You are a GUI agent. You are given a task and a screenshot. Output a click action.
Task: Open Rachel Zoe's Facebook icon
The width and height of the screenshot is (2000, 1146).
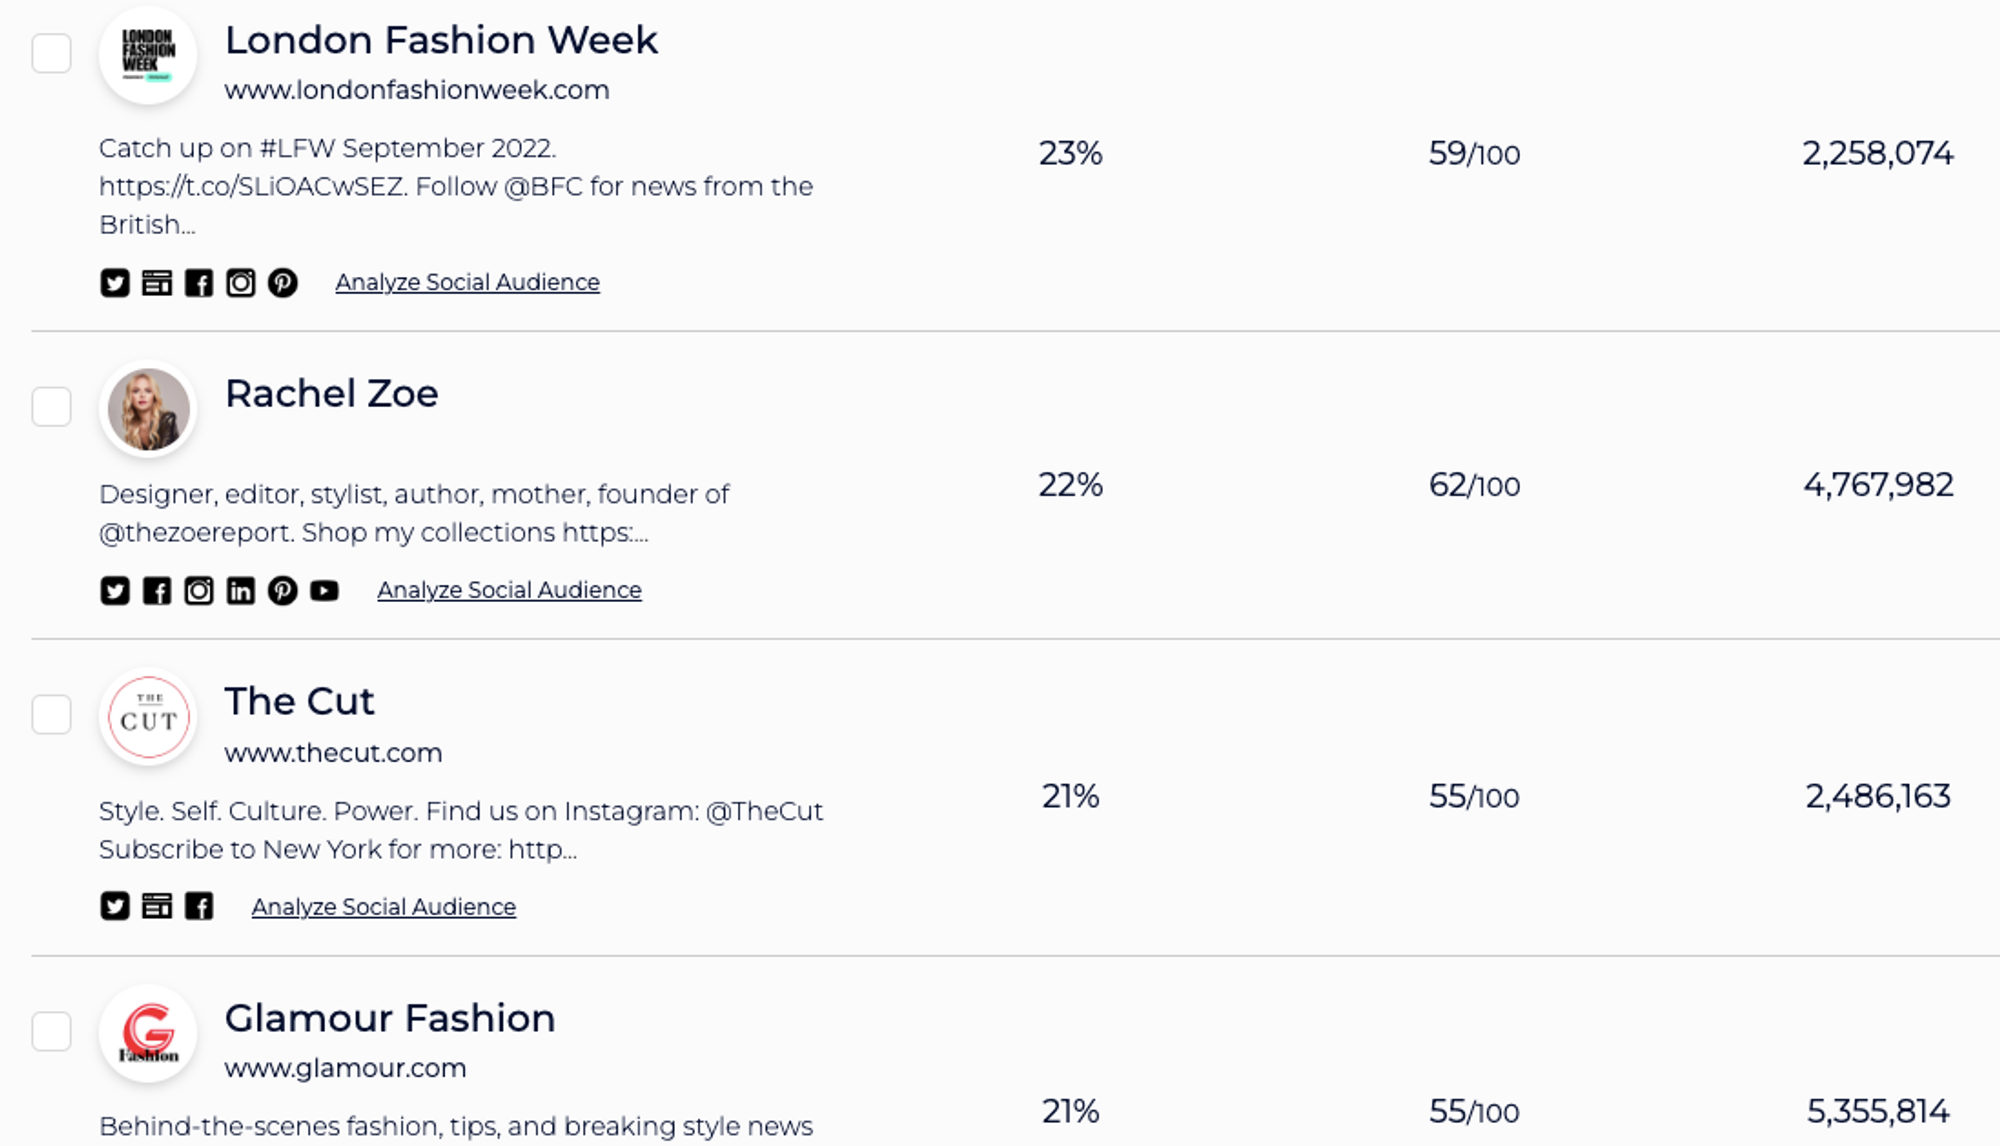coord(157,591)
